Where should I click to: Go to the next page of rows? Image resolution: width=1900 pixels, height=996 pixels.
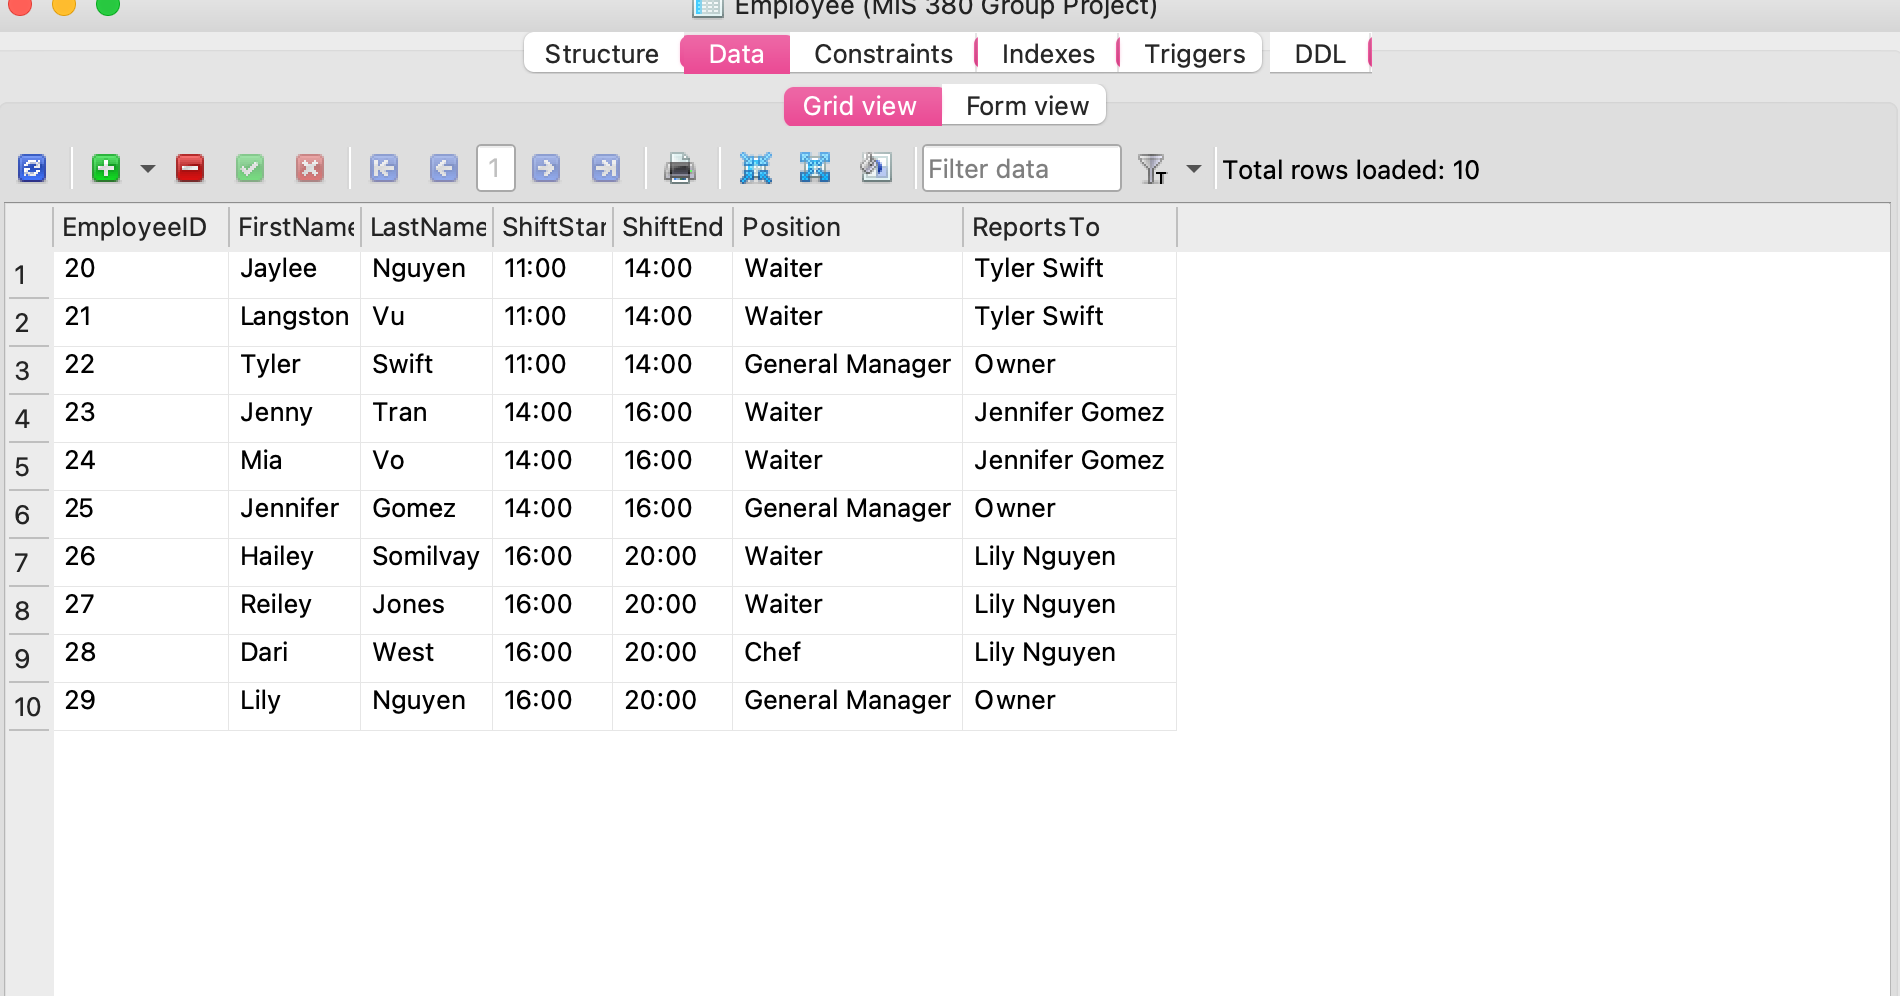[545, 168]
